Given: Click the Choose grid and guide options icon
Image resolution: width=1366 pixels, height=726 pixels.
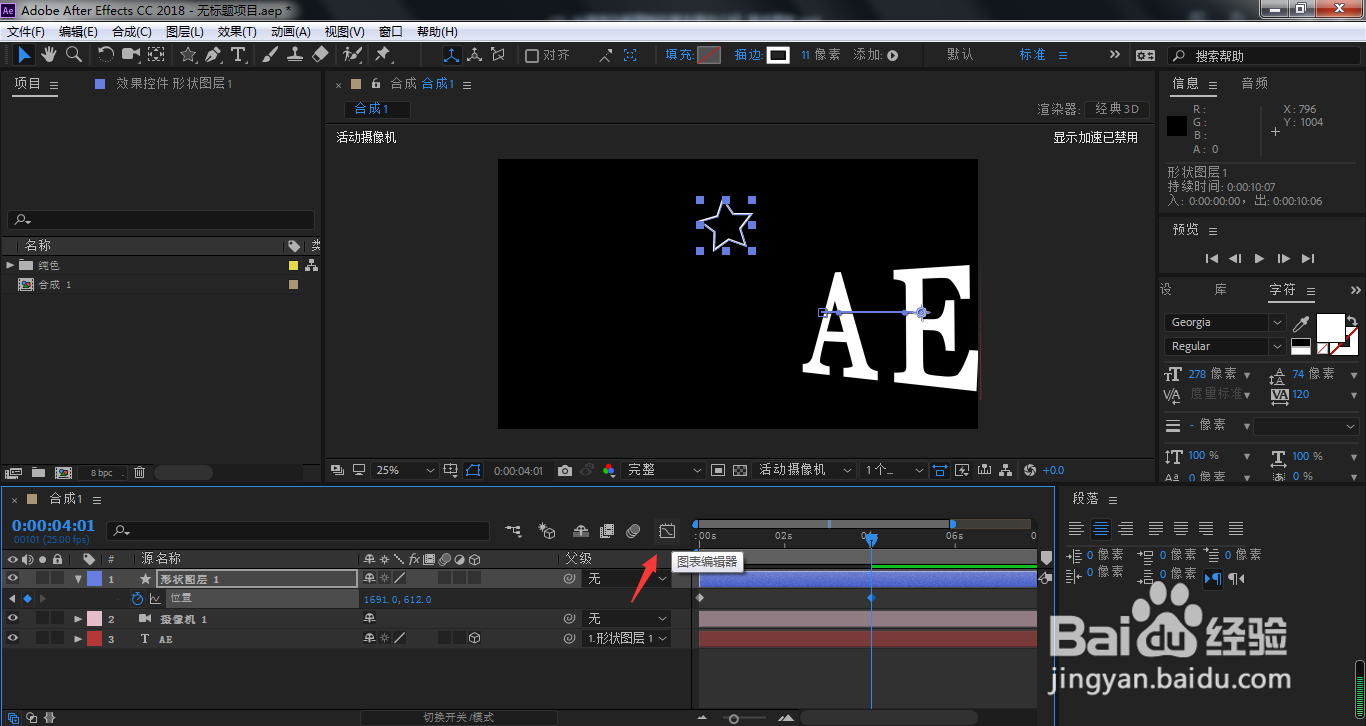Looking at the screenshot, I should 451,470.
